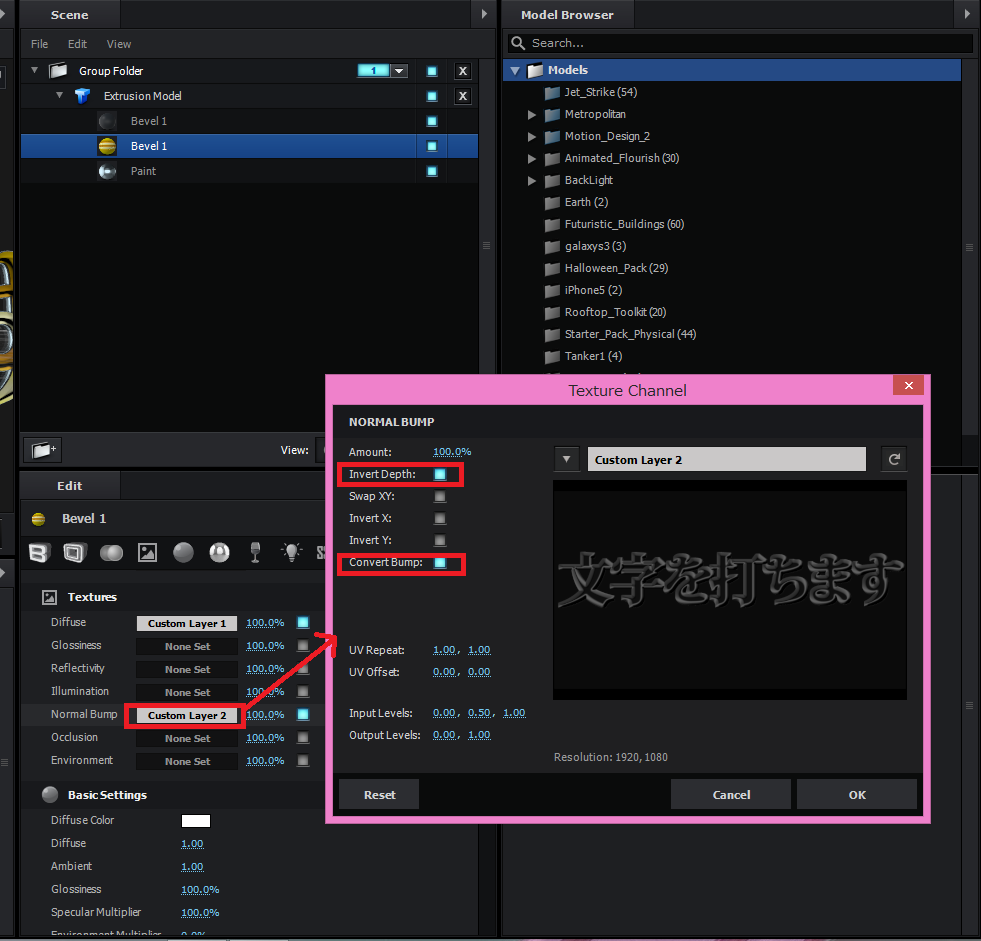Screen dimensions: 981x941
Task: Click the create folder icon below the scene list
Action: 42,450
